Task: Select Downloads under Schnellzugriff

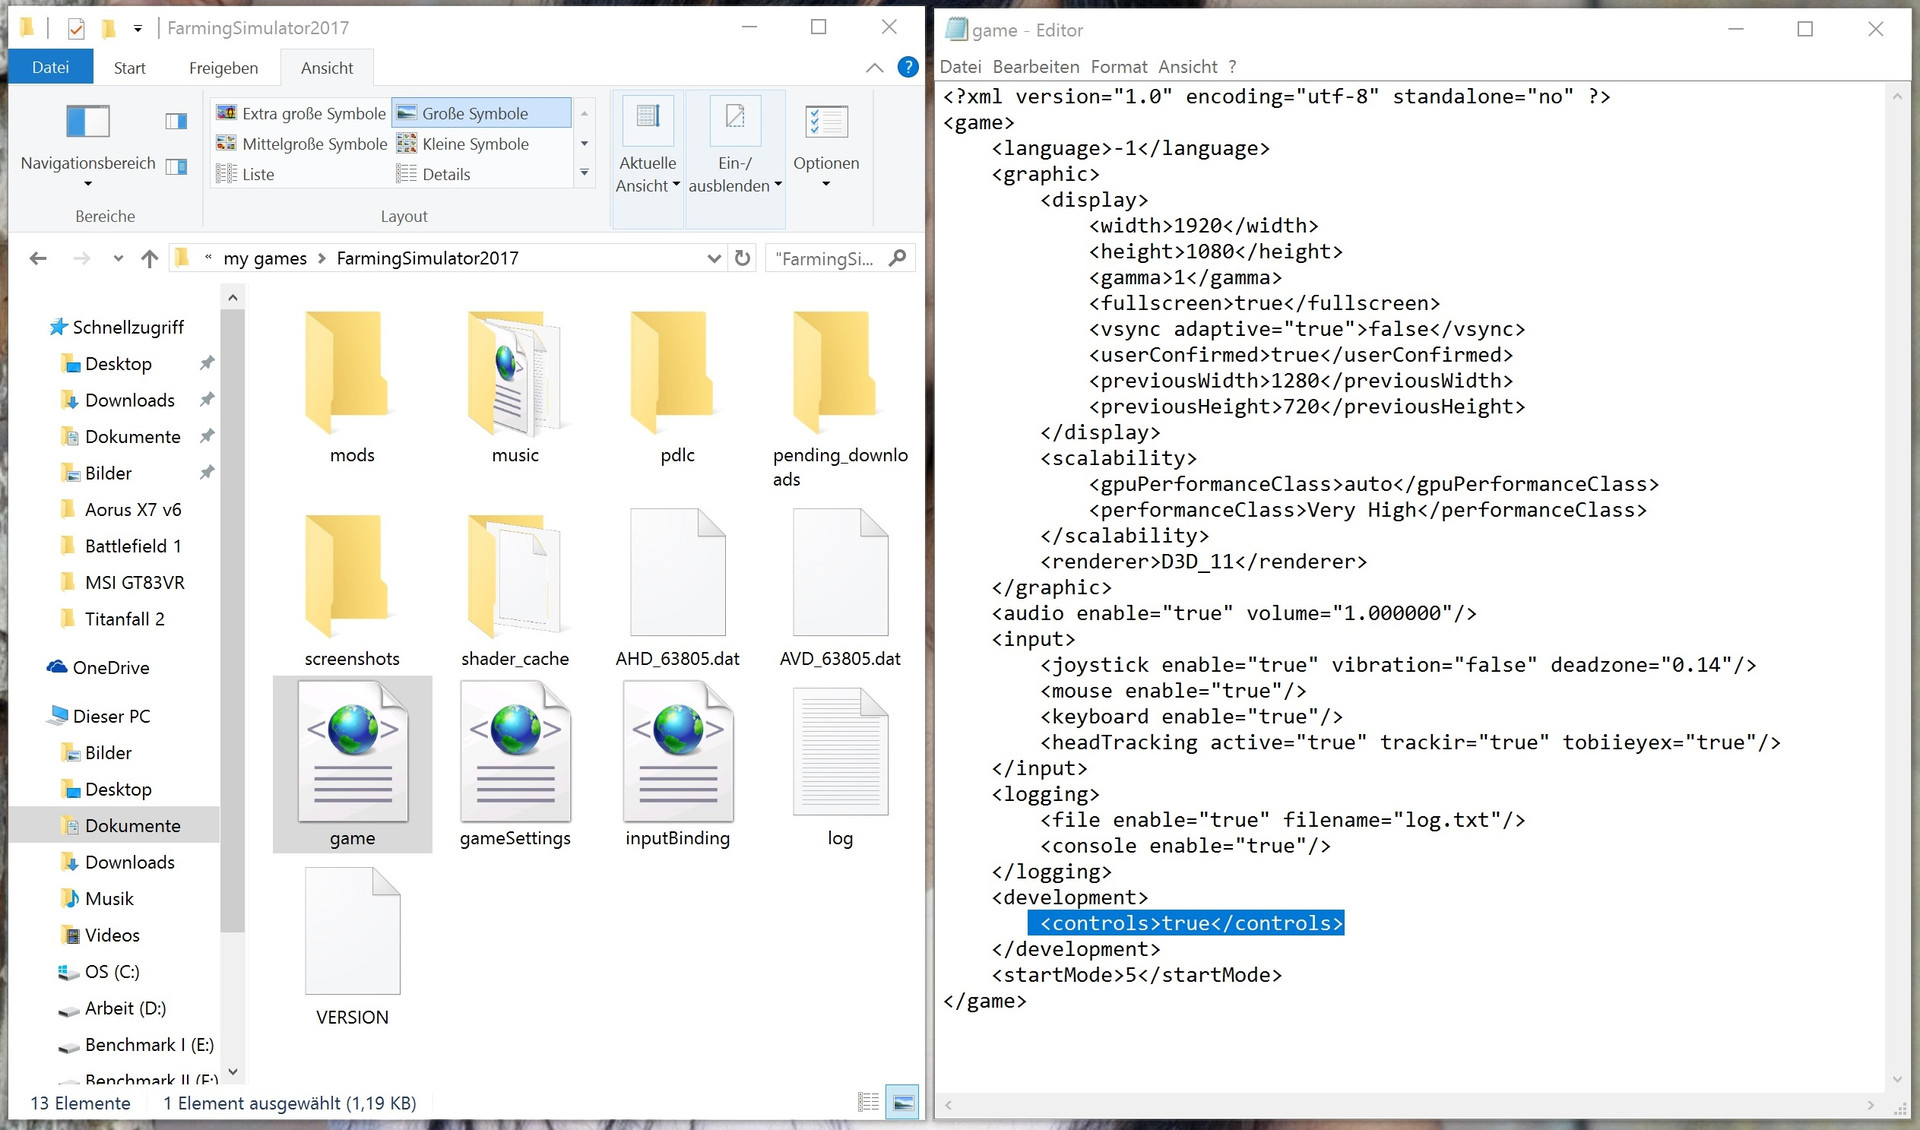Action: click(x=129, y=400)
